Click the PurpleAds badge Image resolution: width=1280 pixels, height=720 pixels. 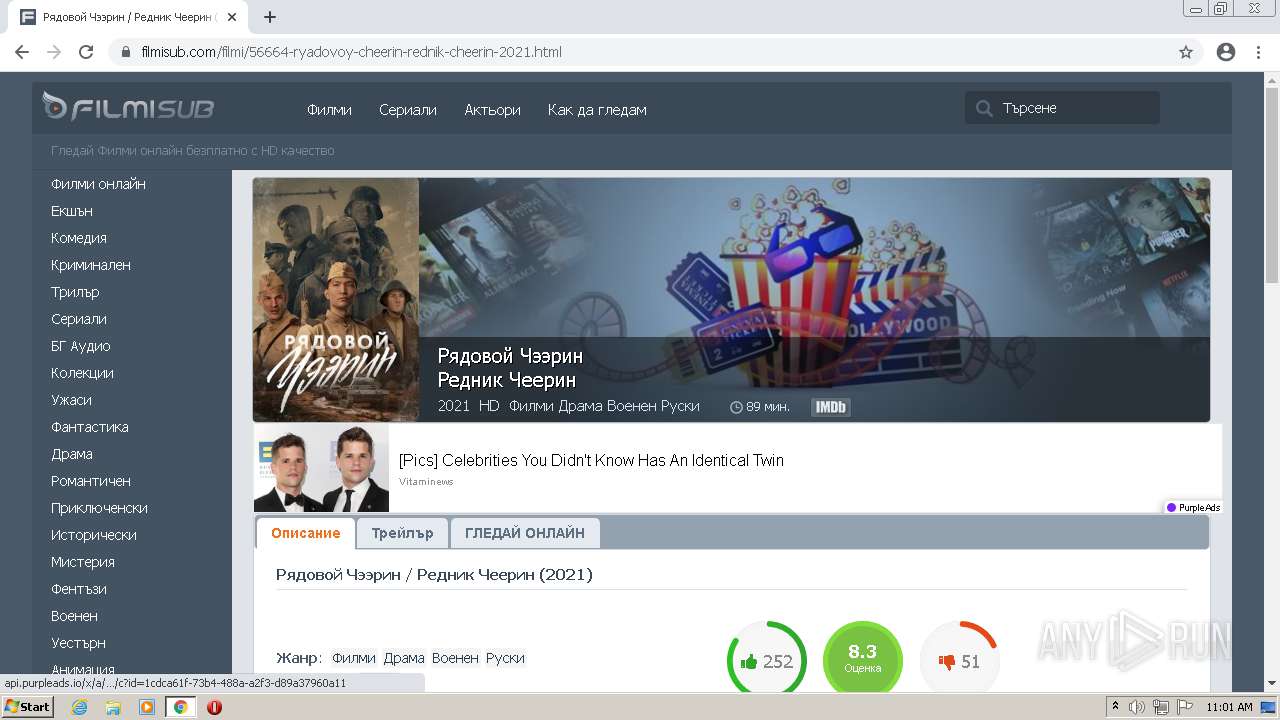tap(1193, 508)
